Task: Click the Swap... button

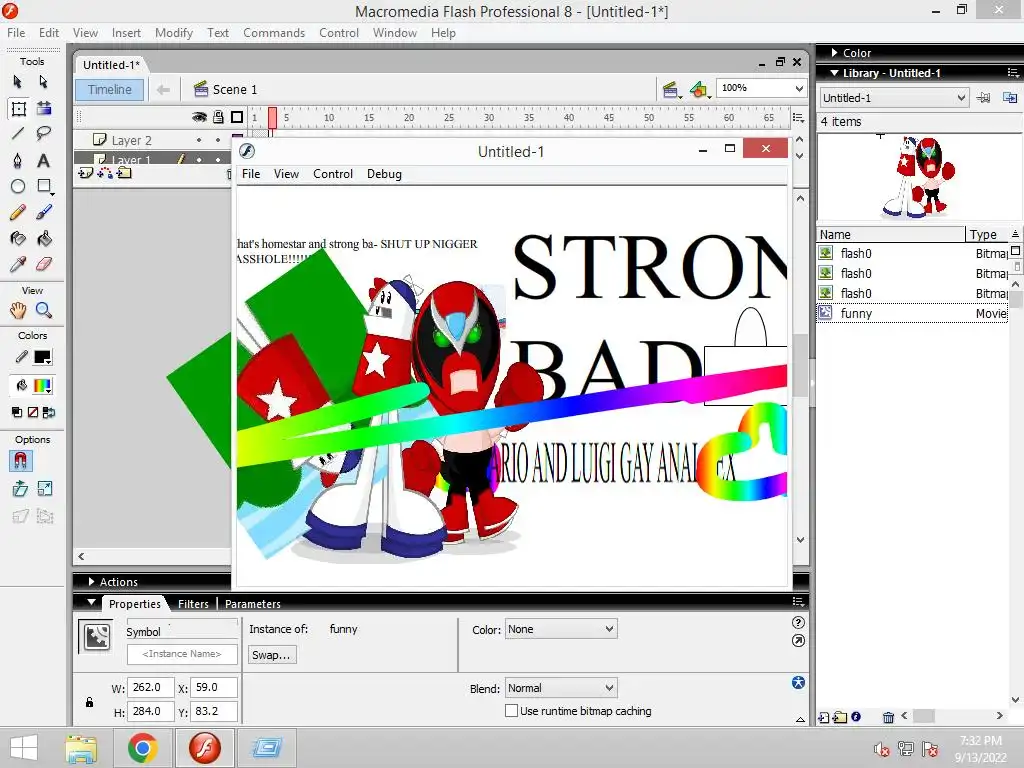Action: click(272, 654)
